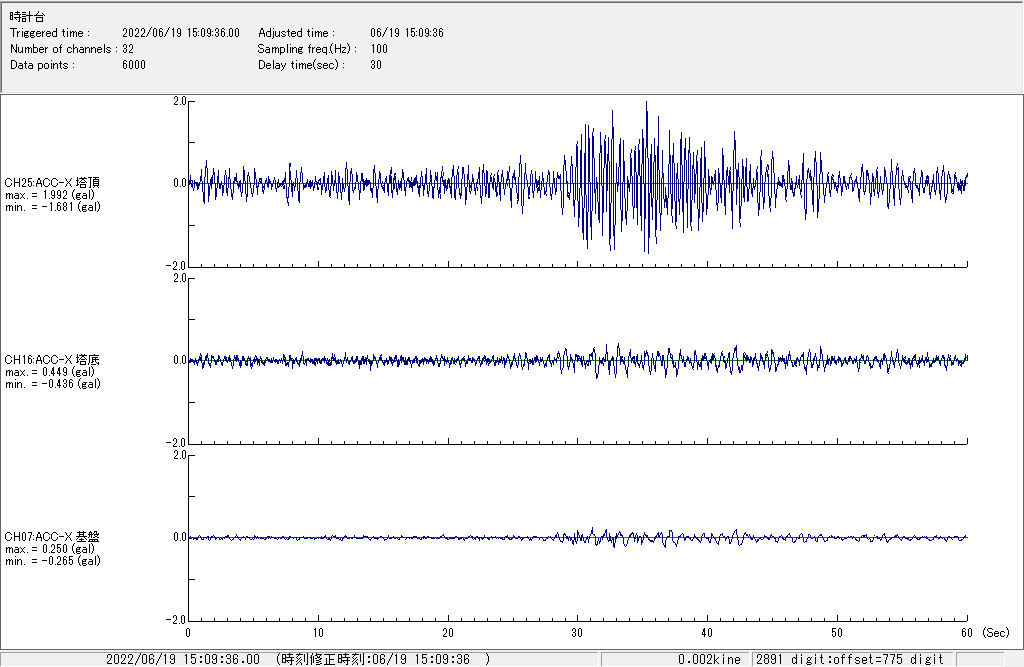Image resolution: width=1024 pixels, height=667 pixels.
Task: Click the 30 second mark on time axis
Action: [x=577, y=633]
